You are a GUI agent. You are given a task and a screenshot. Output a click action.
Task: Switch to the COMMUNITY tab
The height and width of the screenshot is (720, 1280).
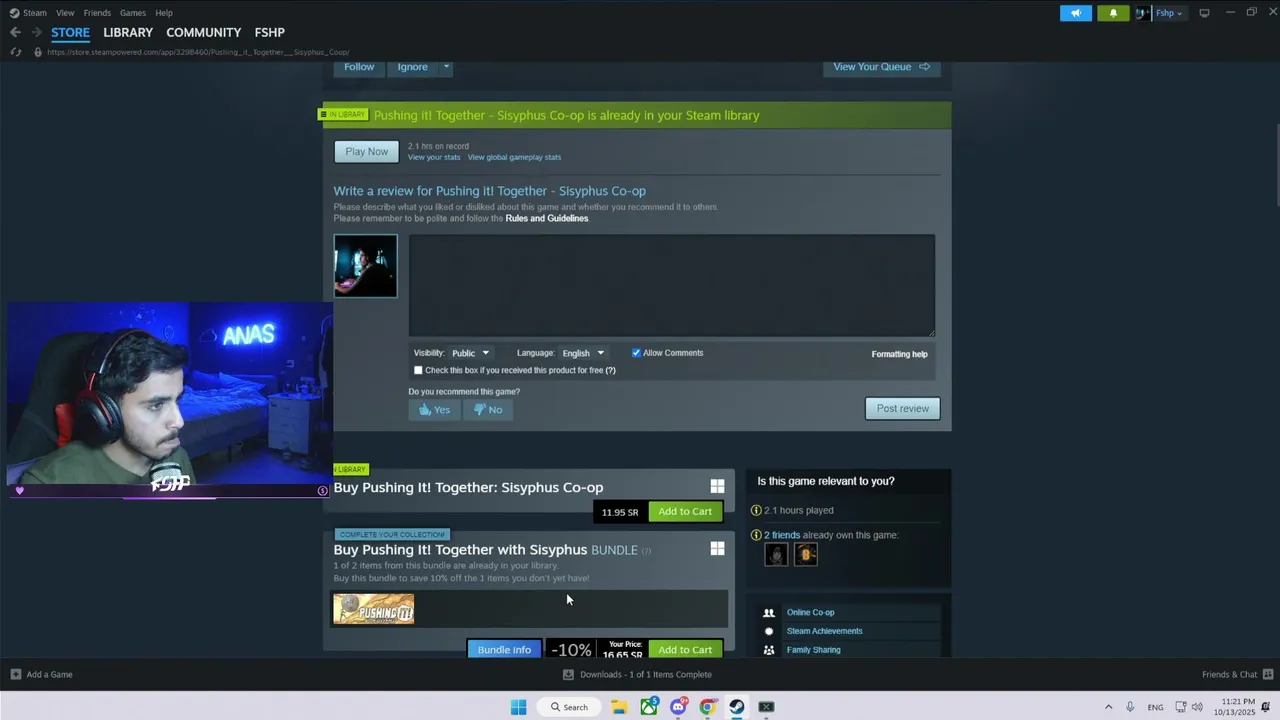point(204,32)
